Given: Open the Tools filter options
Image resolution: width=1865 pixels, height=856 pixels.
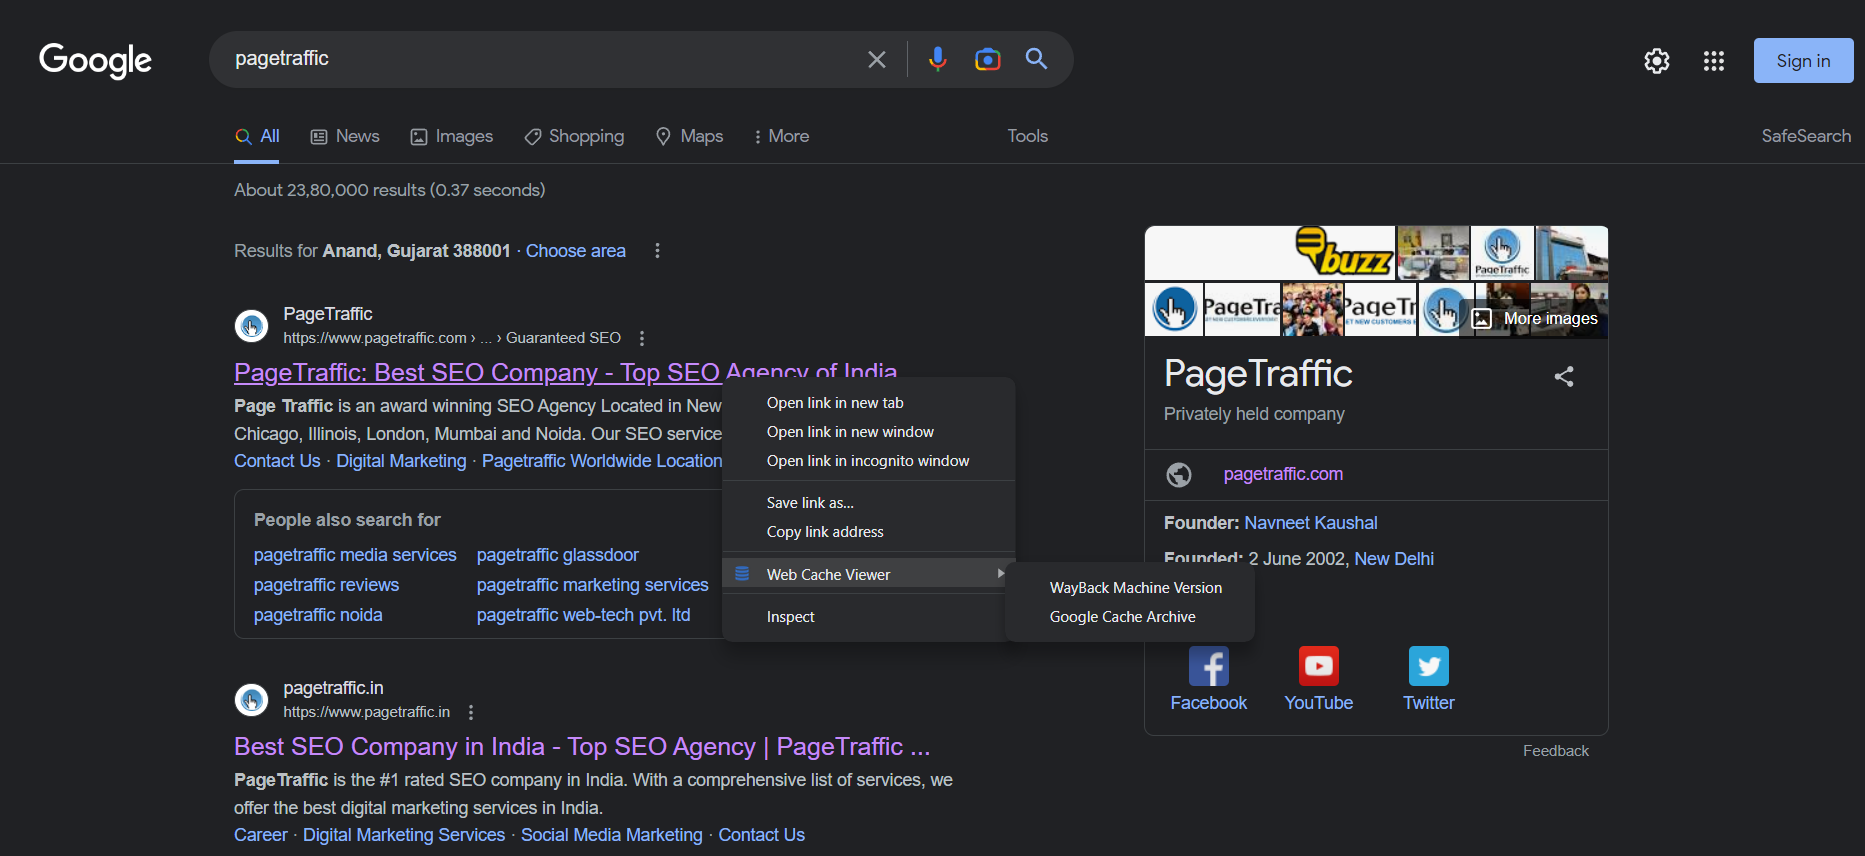Looking at the screenshot, I should tap(1028, 136).
